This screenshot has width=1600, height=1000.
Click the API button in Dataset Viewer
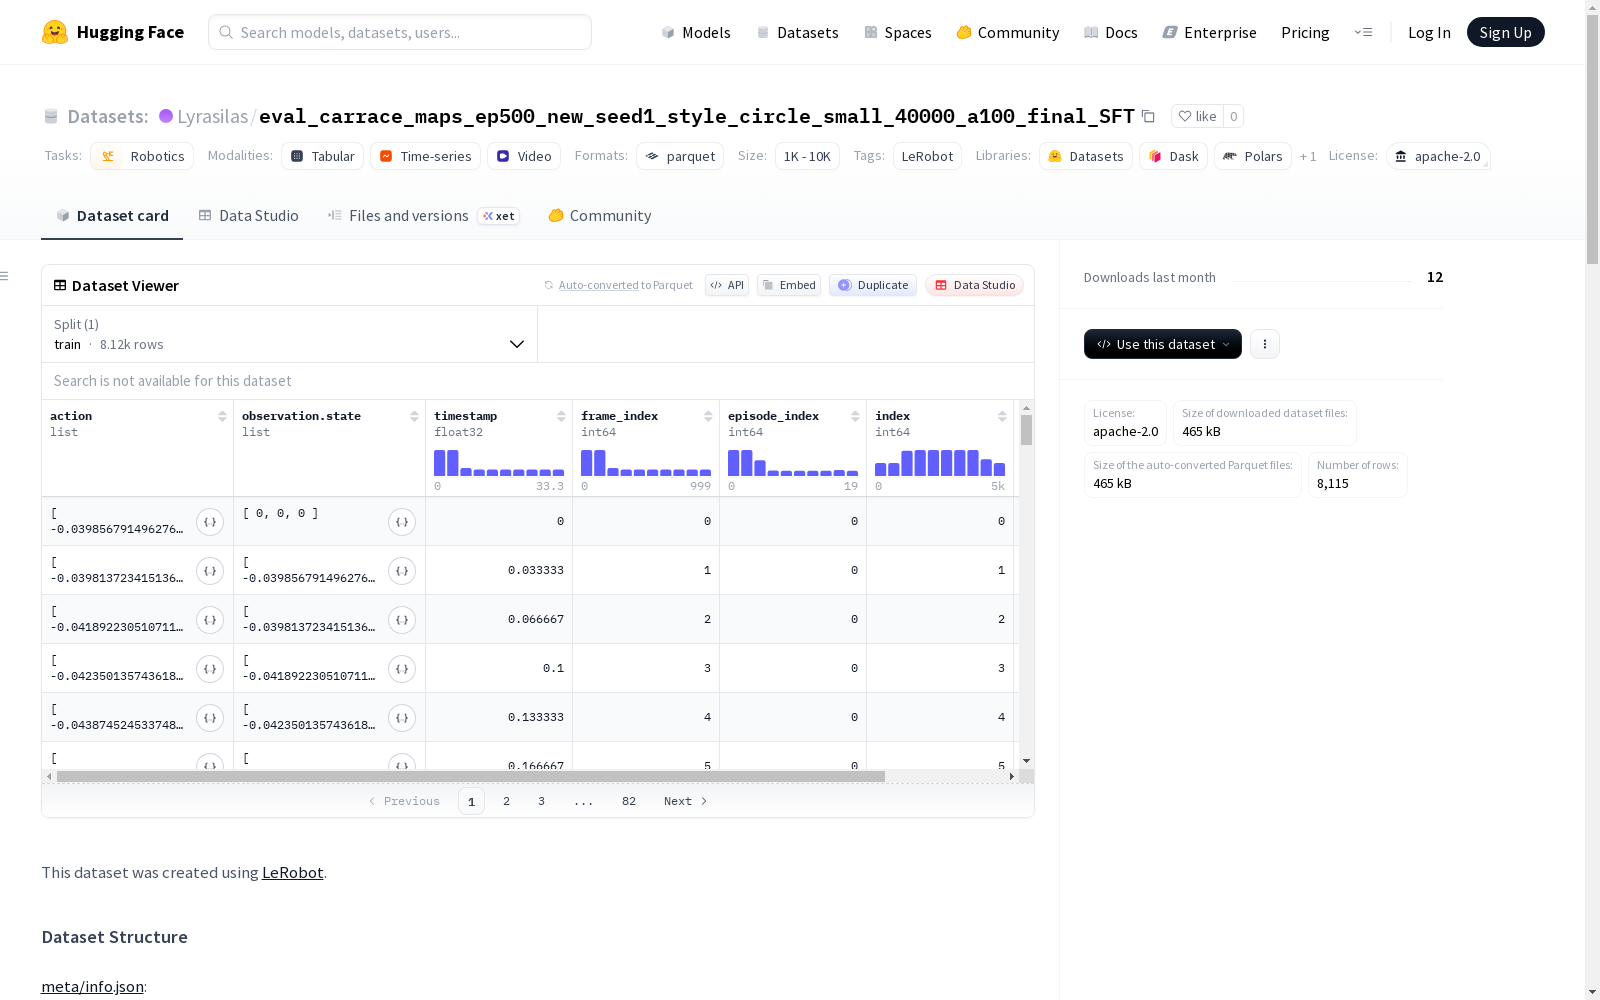click(727, 285)
